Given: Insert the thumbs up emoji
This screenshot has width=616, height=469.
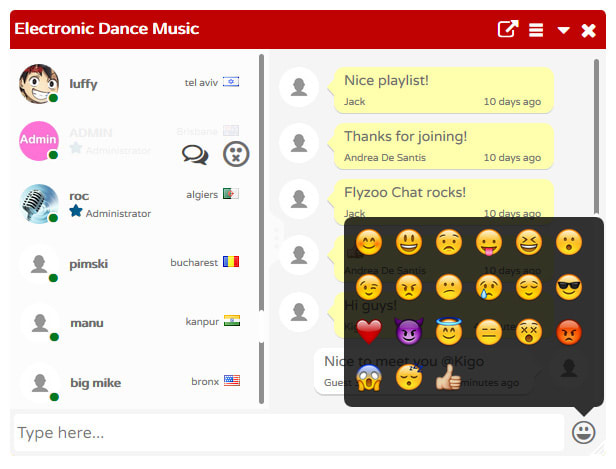Looking at the screenshot, I should [449, 377].
